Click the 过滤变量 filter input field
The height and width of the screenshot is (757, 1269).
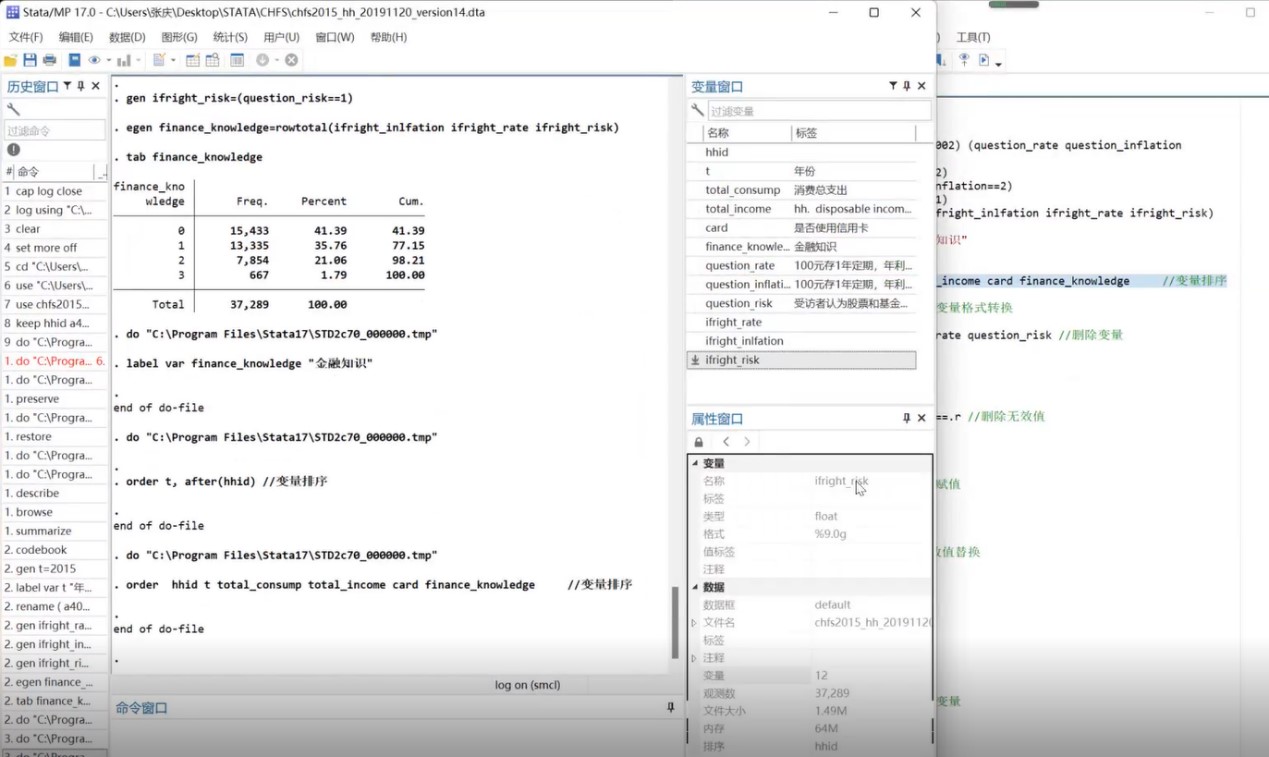point(818,111)
